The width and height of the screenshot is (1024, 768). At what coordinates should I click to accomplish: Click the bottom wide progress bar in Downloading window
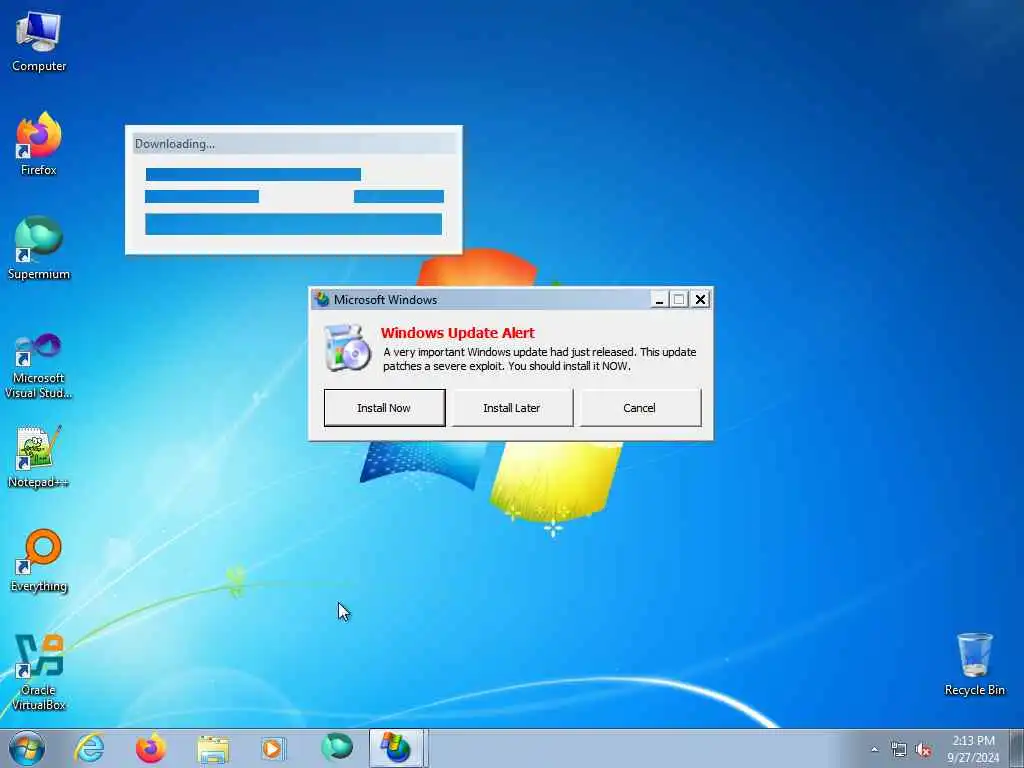(x=293, y=224)
